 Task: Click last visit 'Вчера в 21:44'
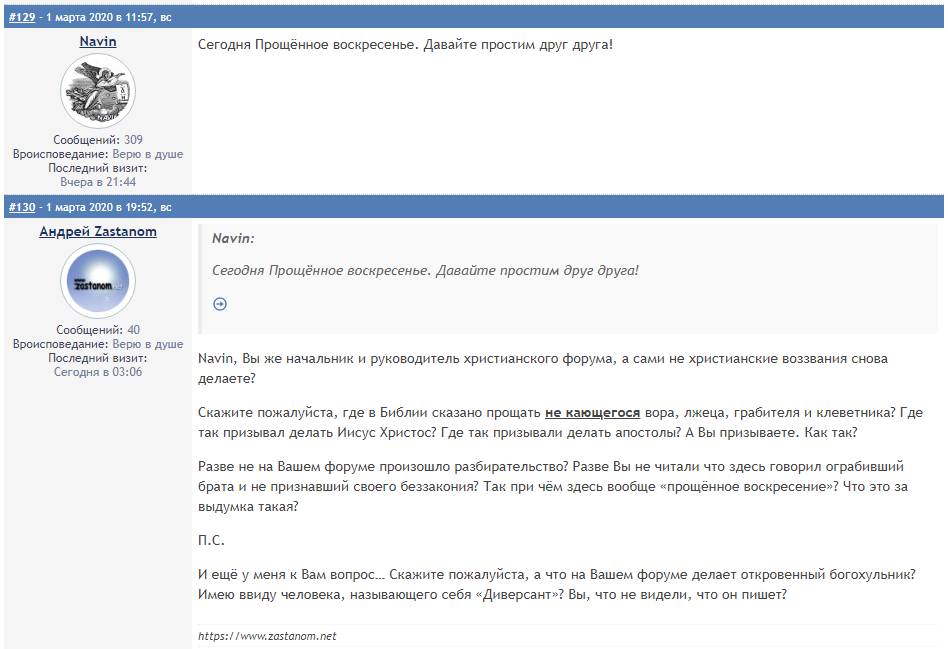[x=98, y=182]
